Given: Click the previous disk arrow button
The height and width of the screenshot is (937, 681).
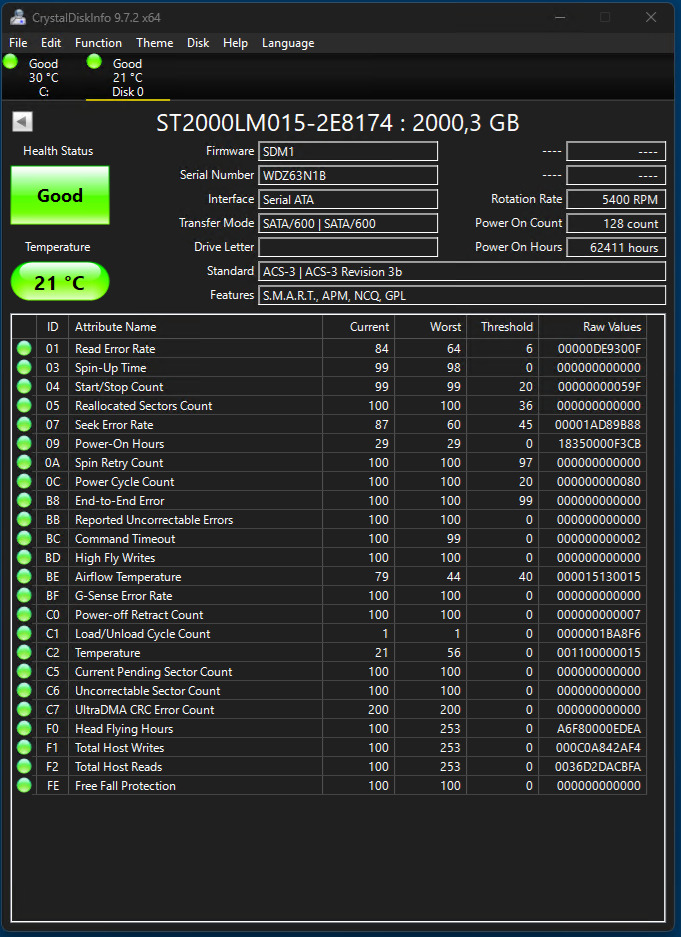Looking at the screenshot, I should (22, 122).
